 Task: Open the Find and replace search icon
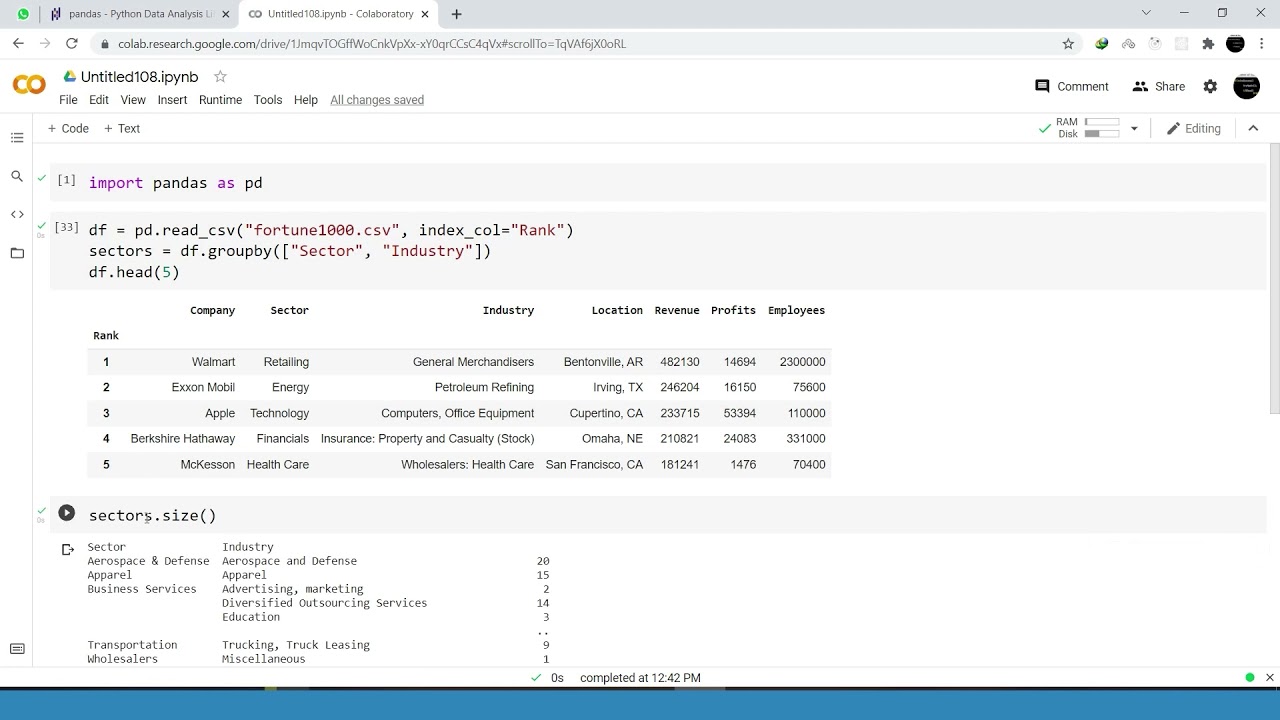(17, 176)
